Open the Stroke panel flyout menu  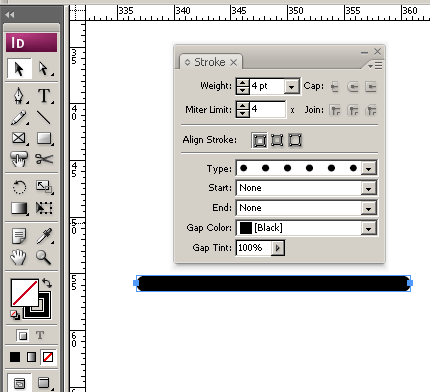click(376, 66)
